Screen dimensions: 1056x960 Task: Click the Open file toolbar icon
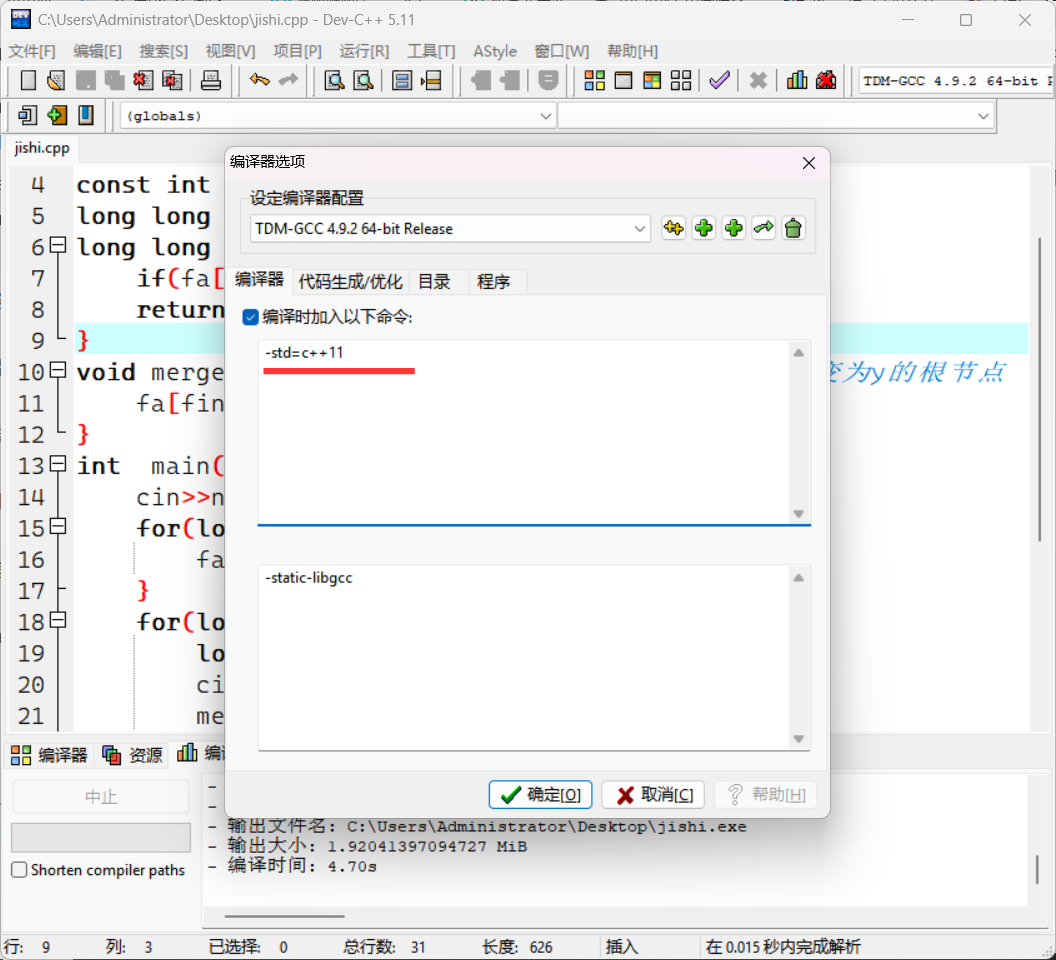tap(57, 81)
